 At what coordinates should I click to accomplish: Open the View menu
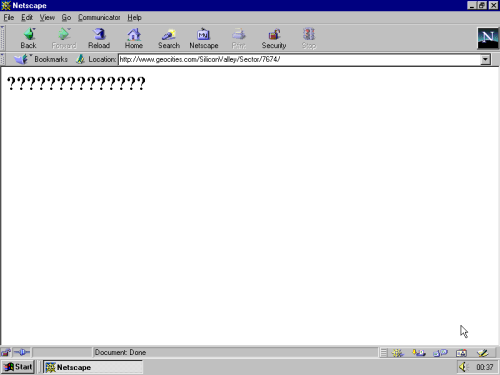(x=47, y=17)
